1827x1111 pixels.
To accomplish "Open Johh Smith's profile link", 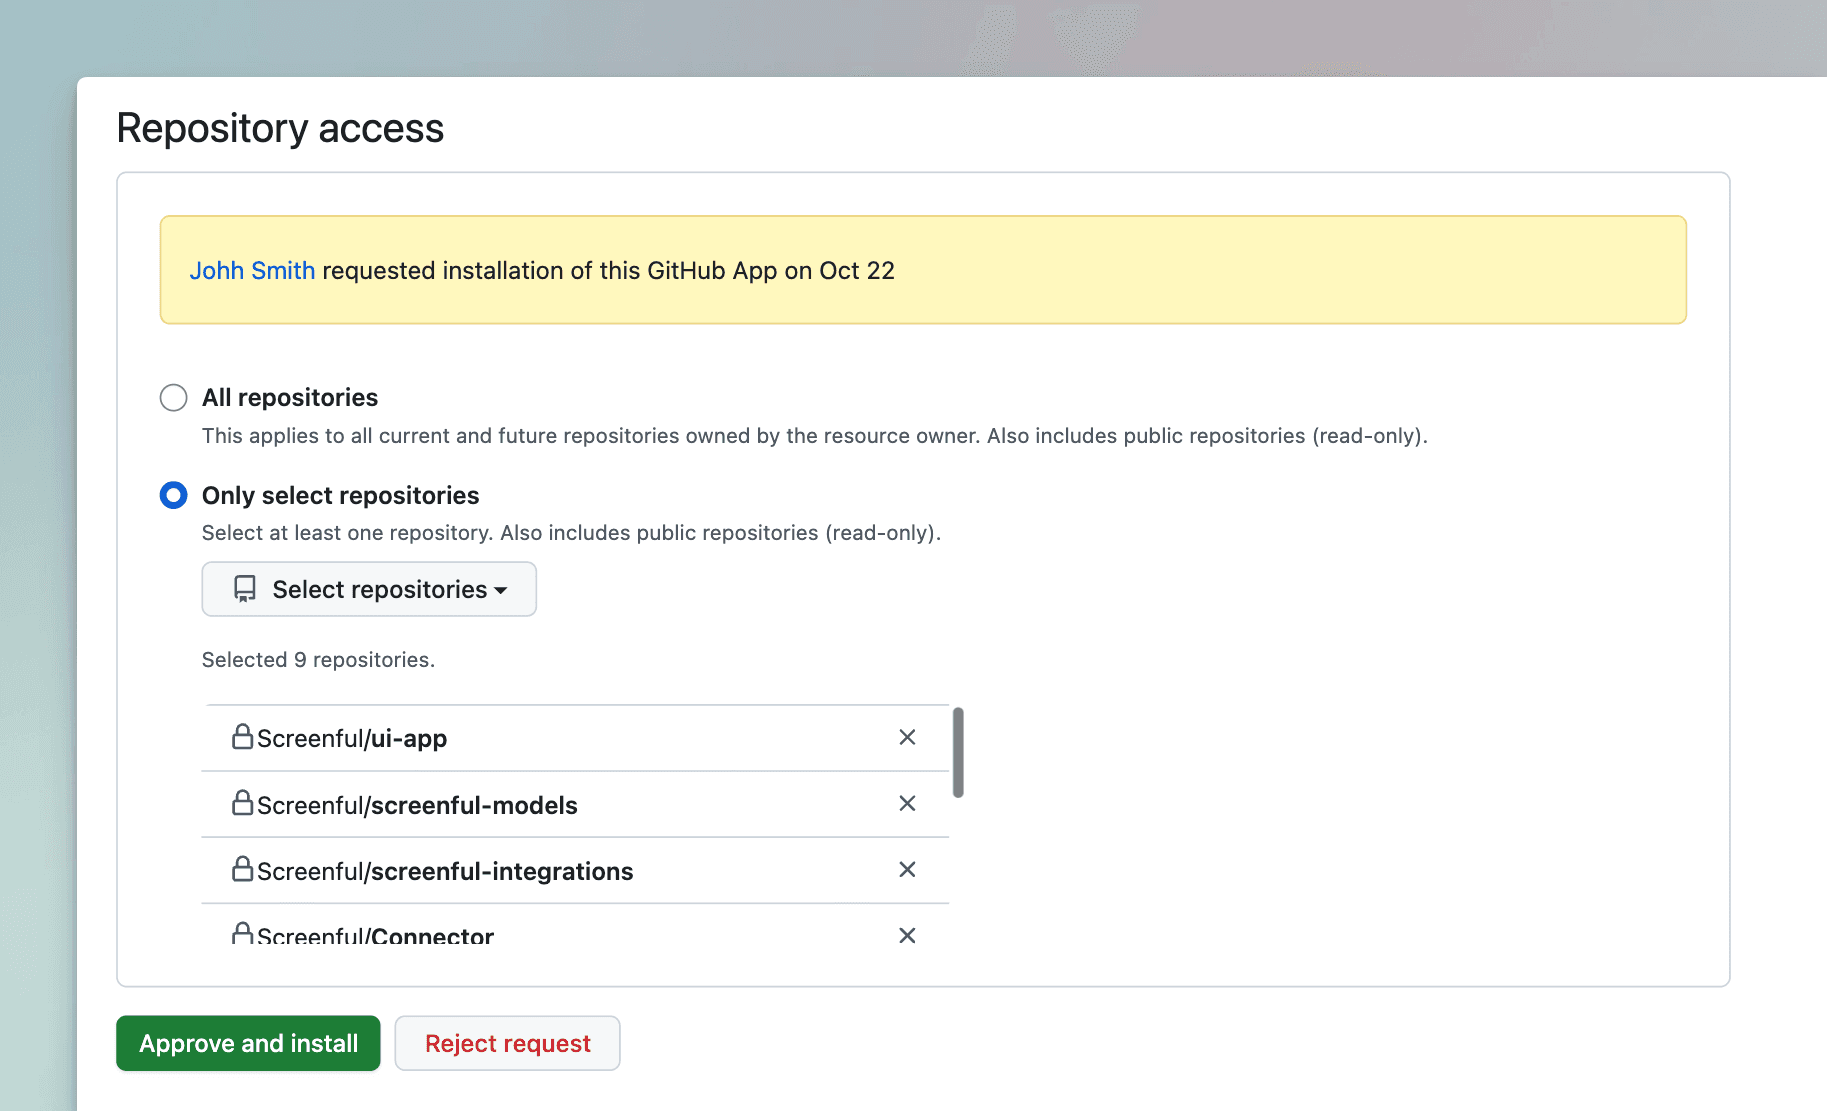I will click(x=252, y=271).
